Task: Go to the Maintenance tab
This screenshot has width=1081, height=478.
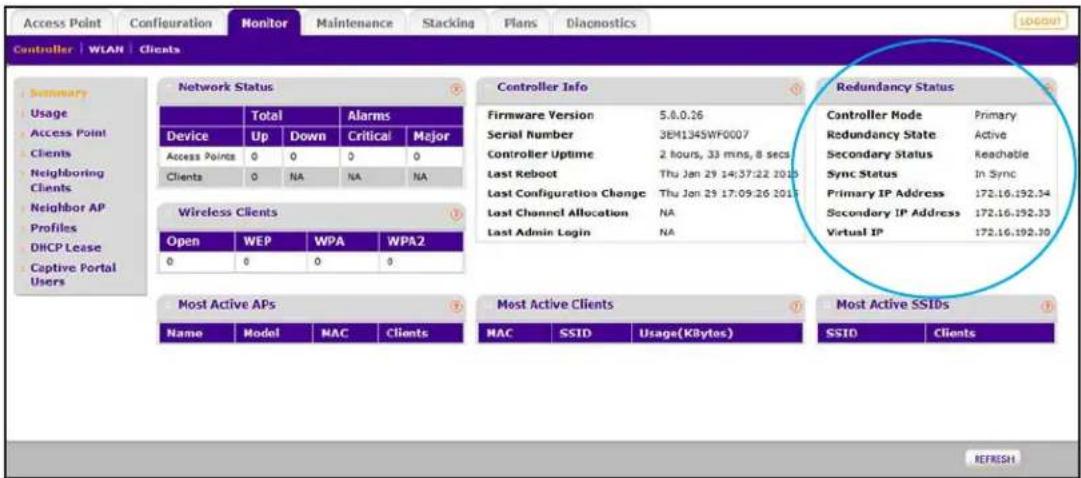Action: click(x=354, y=23)
